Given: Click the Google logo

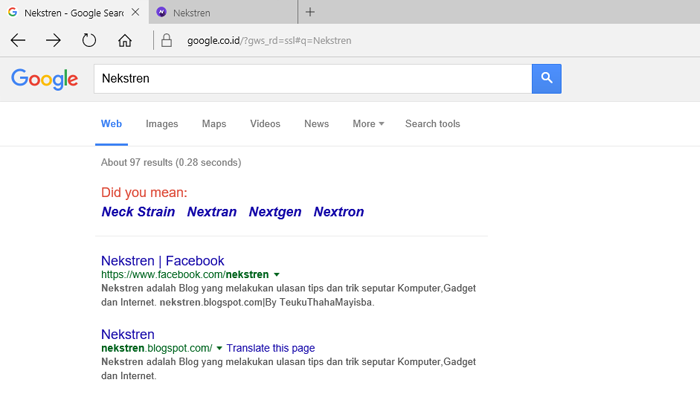Looking at the screenshot, I should tap(45, 79).
